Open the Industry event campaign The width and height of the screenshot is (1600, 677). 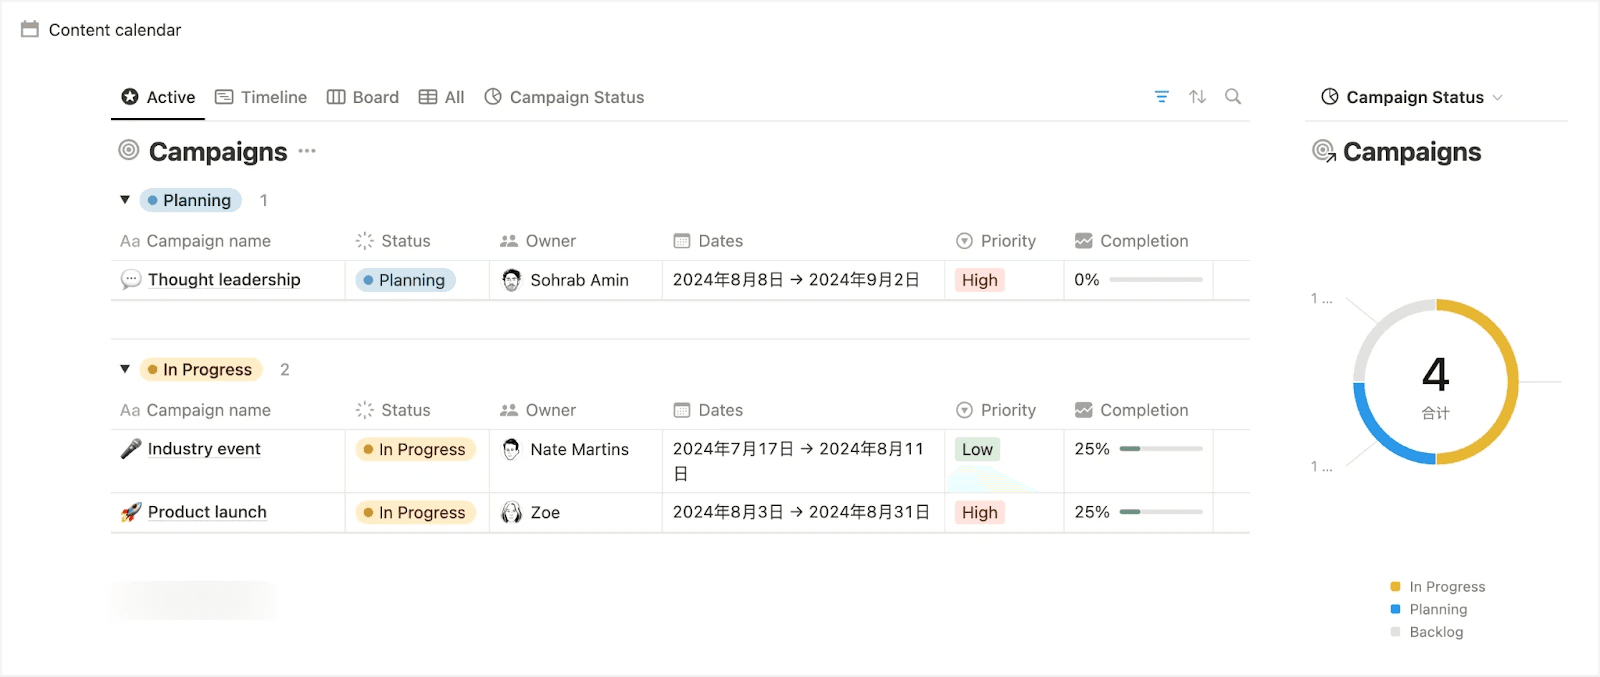204,449
